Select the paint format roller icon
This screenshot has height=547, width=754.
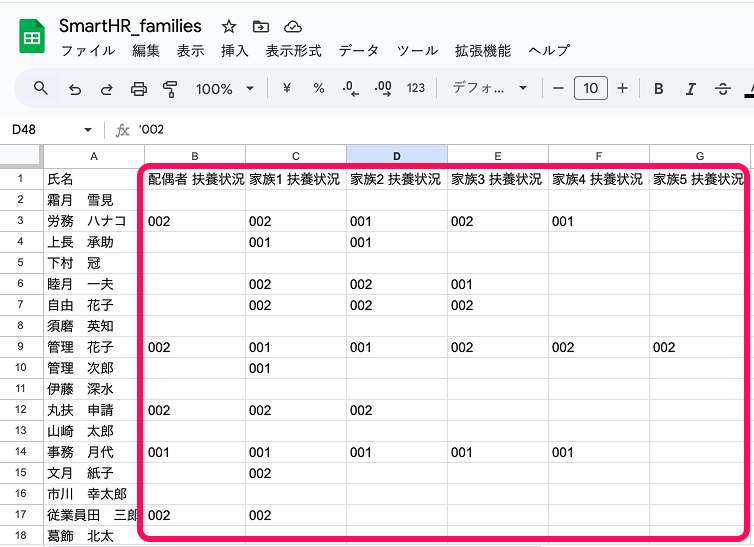(169, 89)
